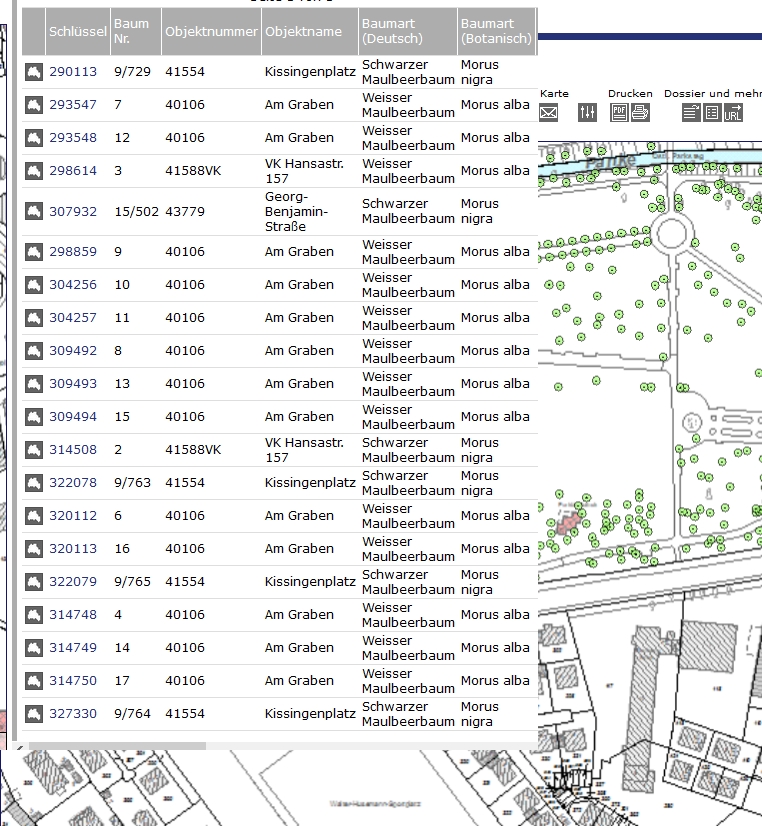Click the printer icon under Drucken
This screenshot has width=762, height=826.
pyautogui.click(x=639, y=112)
